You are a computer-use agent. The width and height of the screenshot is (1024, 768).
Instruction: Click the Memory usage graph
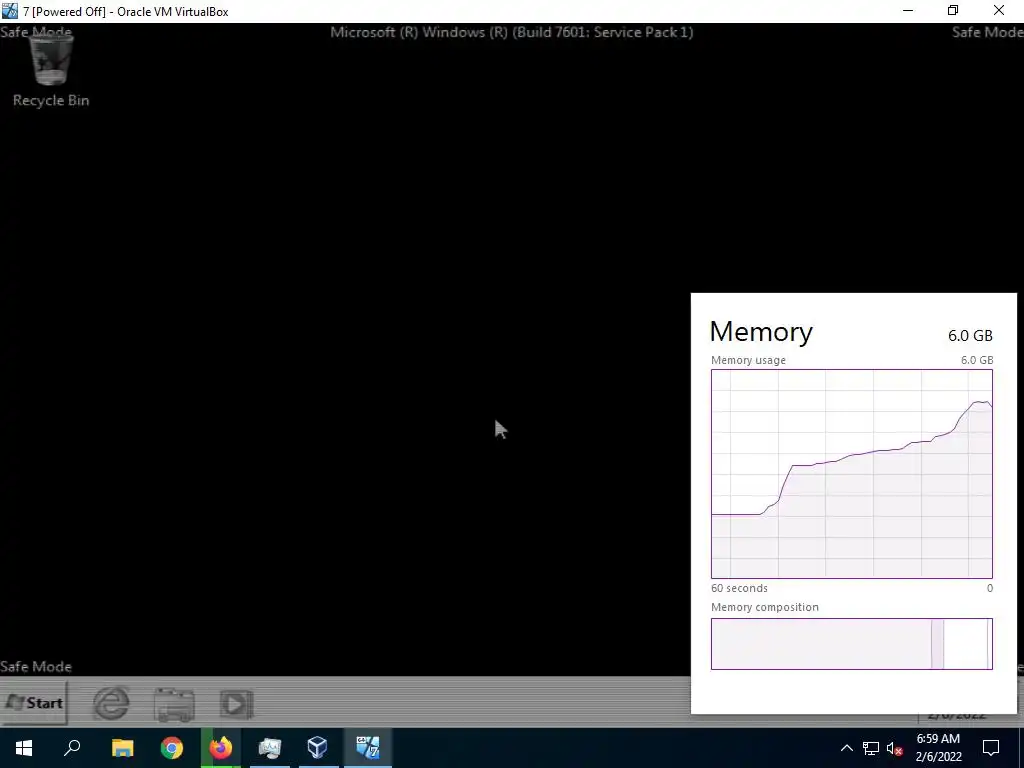852,473
